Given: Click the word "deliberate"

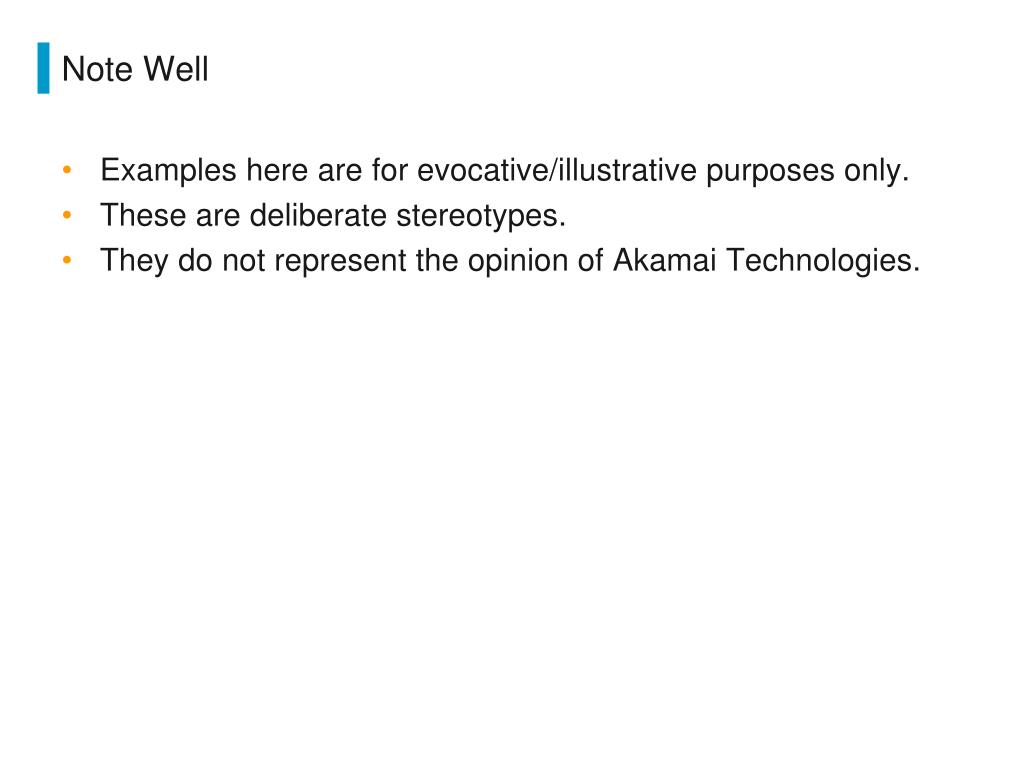Looking at the screenshot, I should (318, 215).
